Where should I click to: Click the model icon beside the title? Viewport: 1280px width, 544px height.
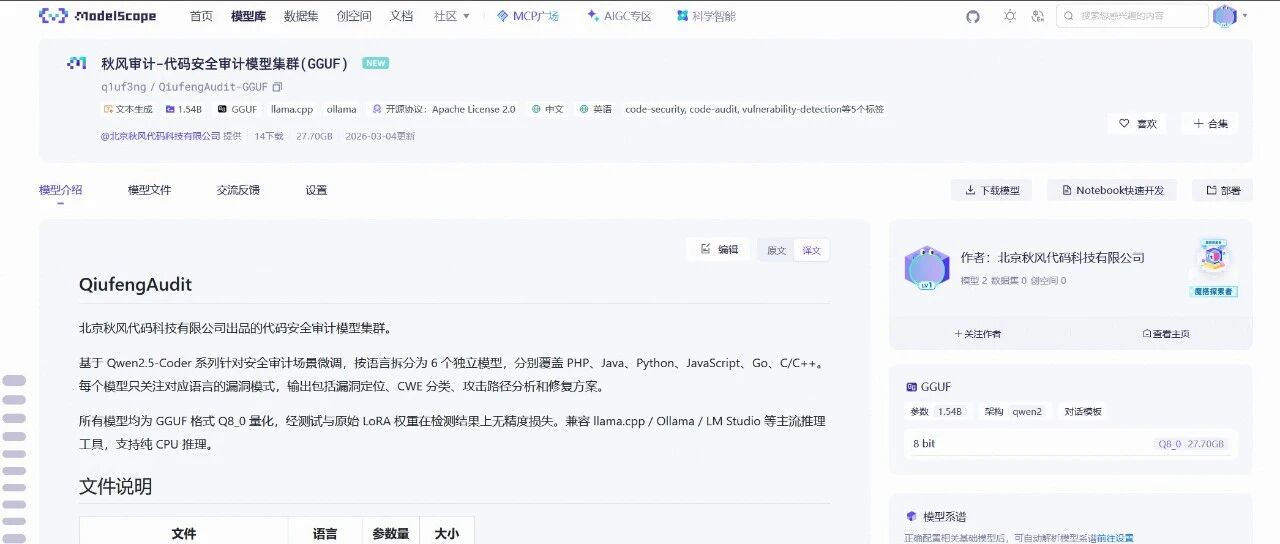tap(77, 63)
